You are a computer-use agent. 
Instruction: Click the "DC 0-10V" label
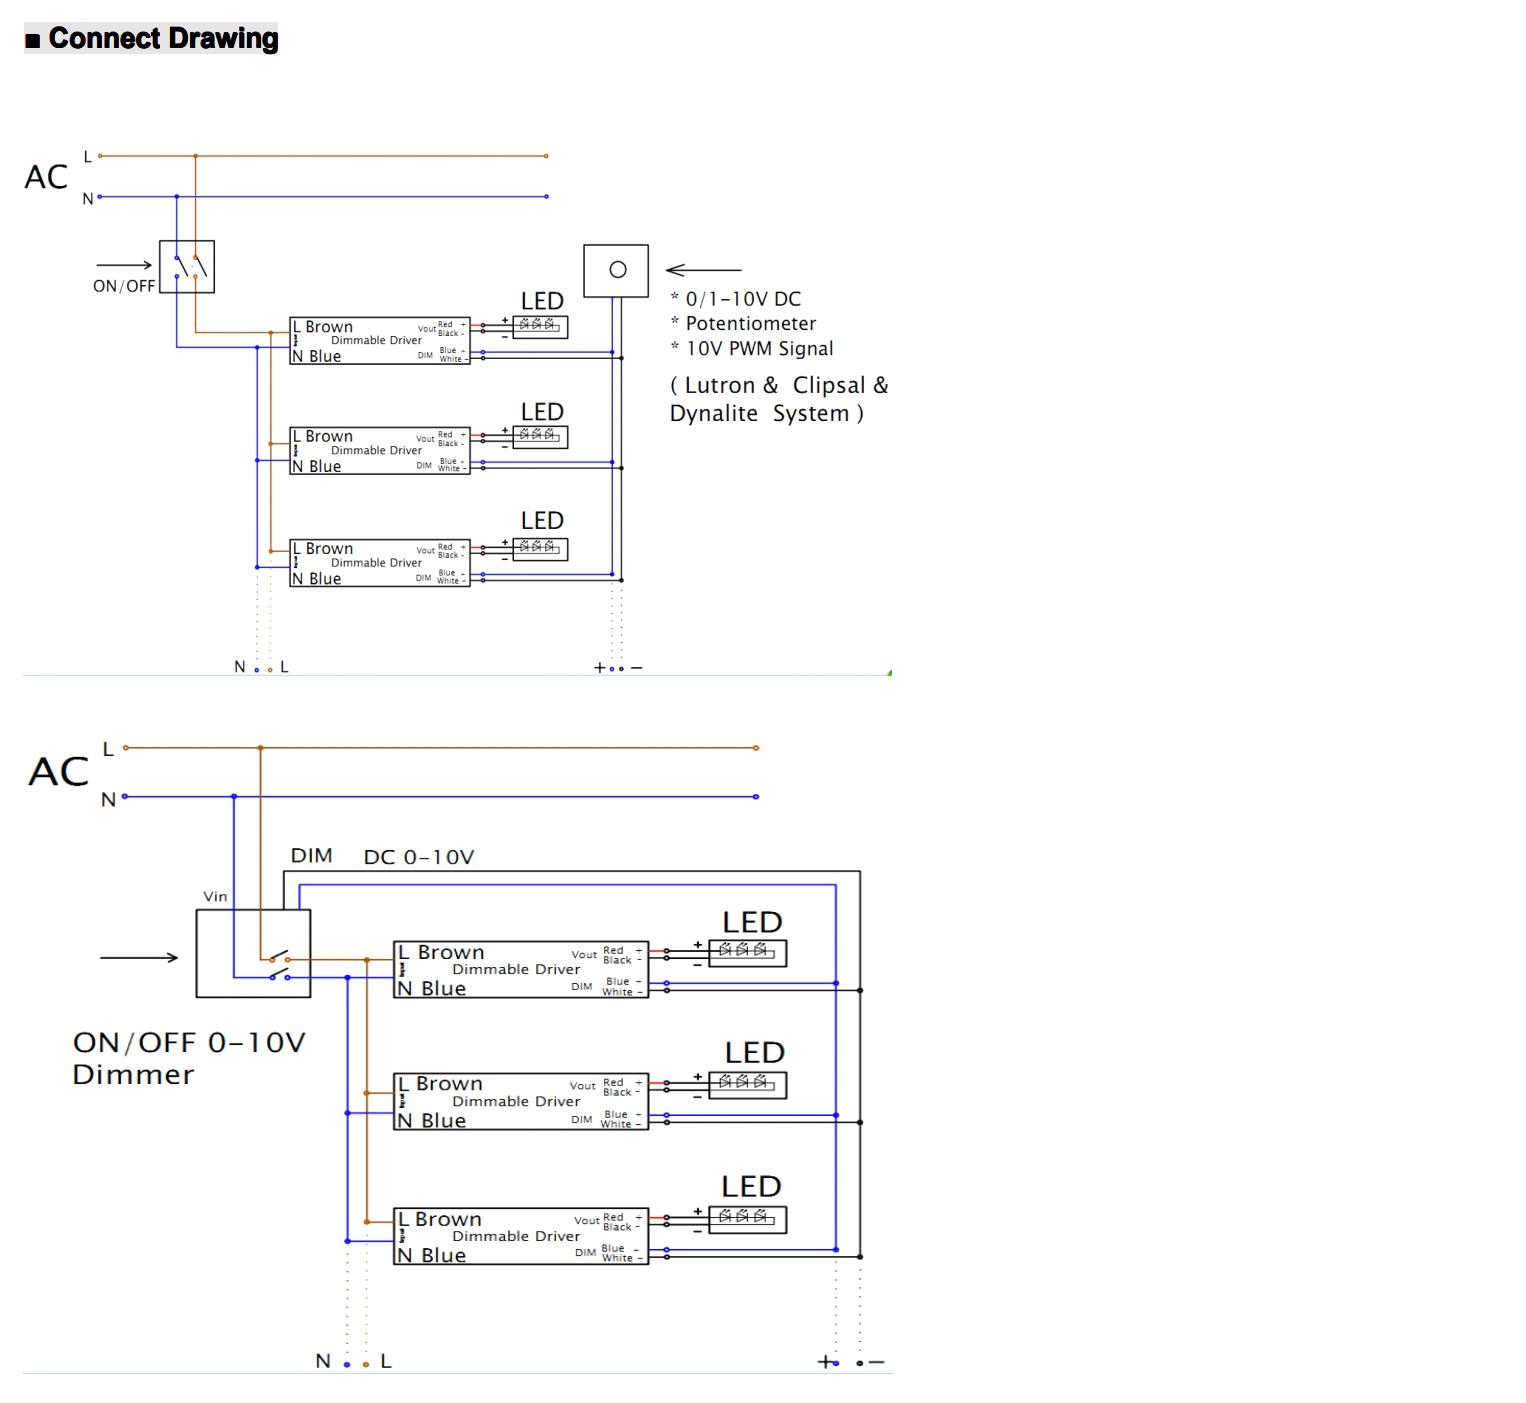[x=419, y=857]
